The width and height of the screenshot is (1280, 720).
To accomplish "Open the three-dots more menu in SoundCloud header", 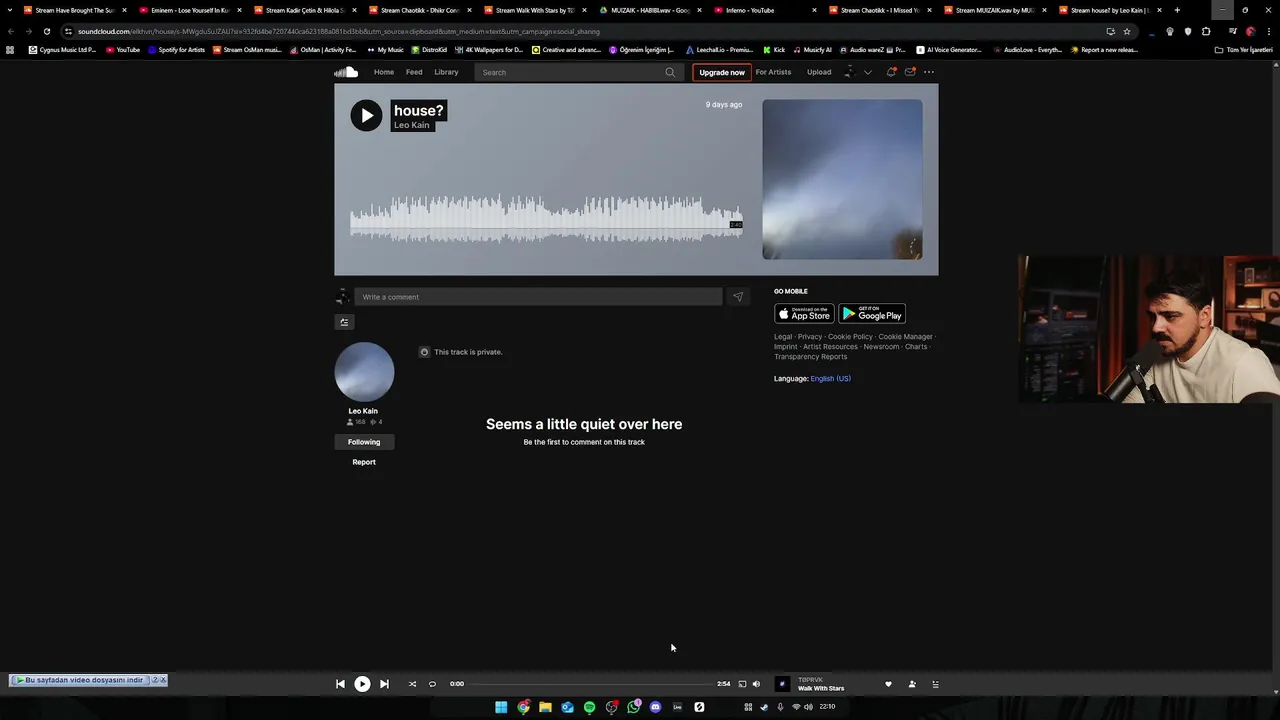I will pyautogui.click(x=929, y=72).
